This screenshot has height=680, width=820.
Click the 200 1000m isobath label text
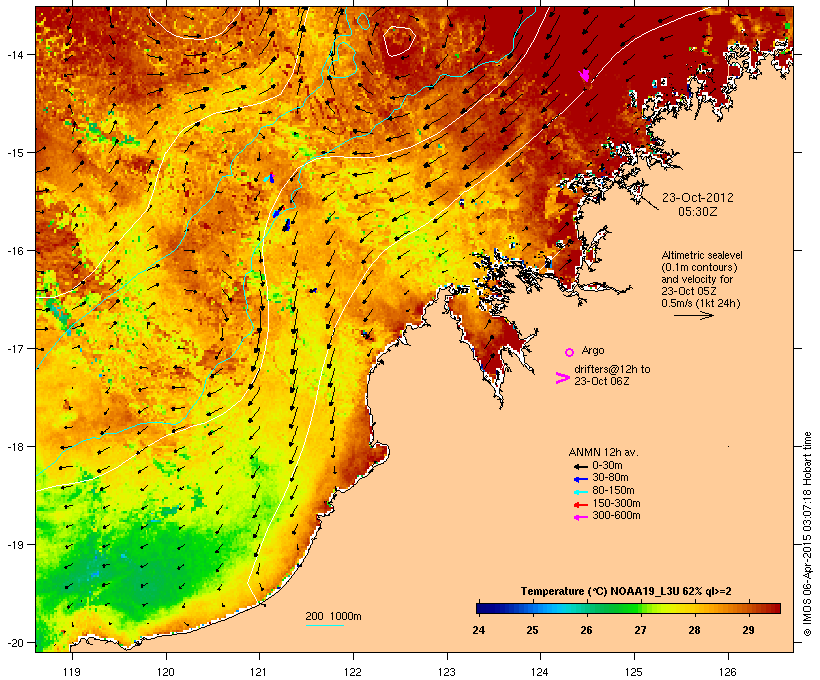333,616
